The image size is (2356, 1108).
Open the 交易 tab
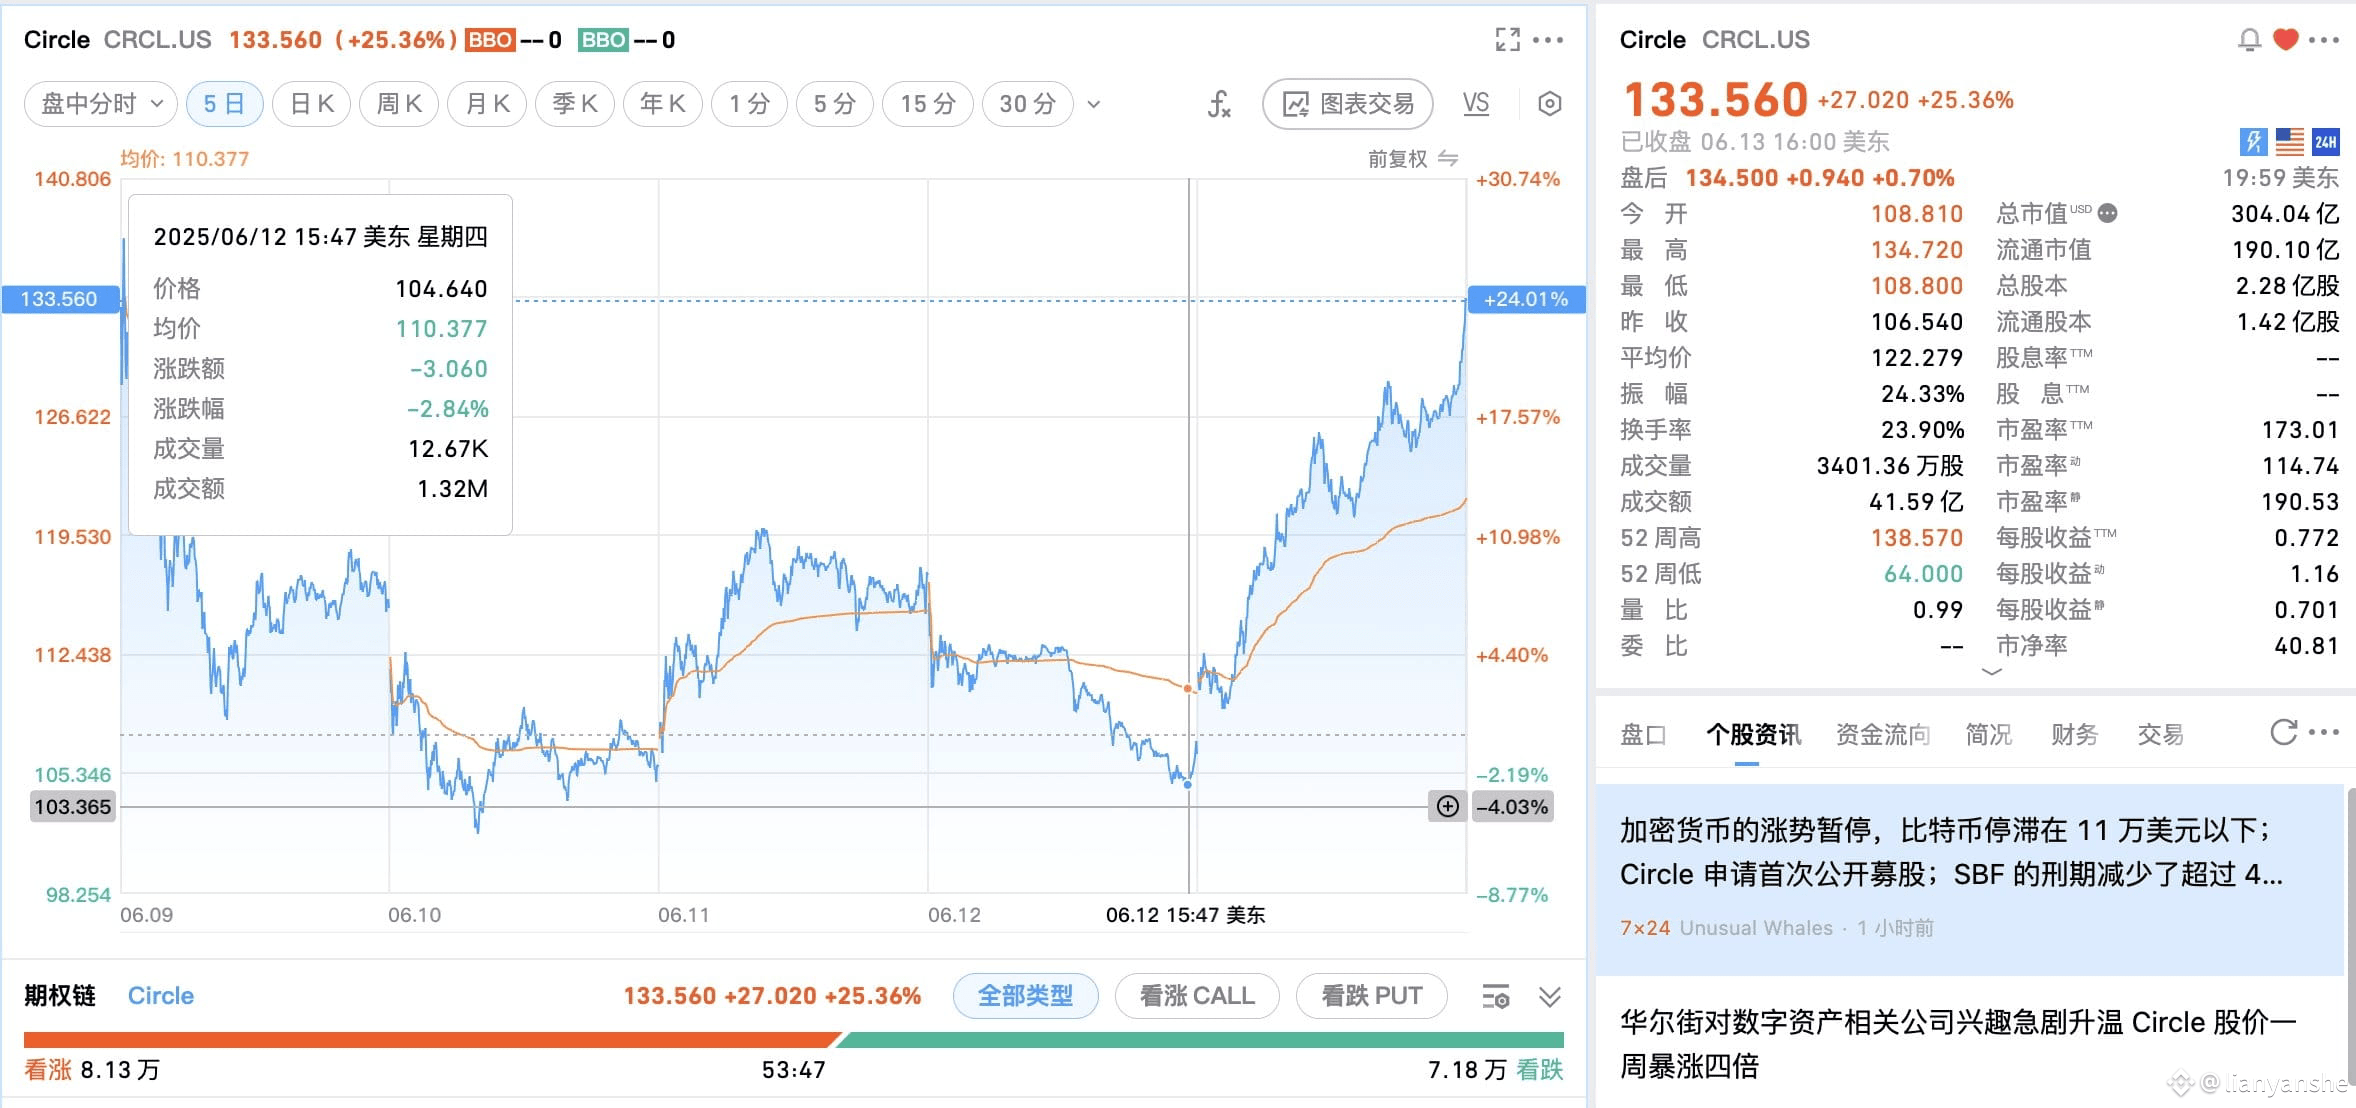2161,735
